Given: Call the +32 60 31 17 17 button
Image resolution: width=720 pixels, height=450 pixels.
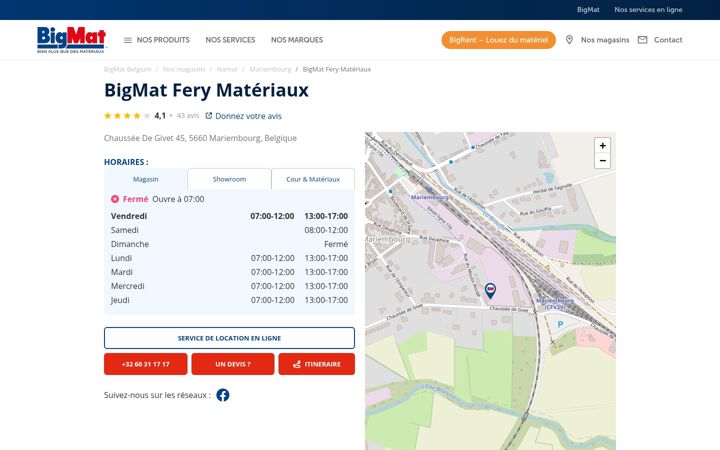Looking at the screenshot, I should click(146, 364).
